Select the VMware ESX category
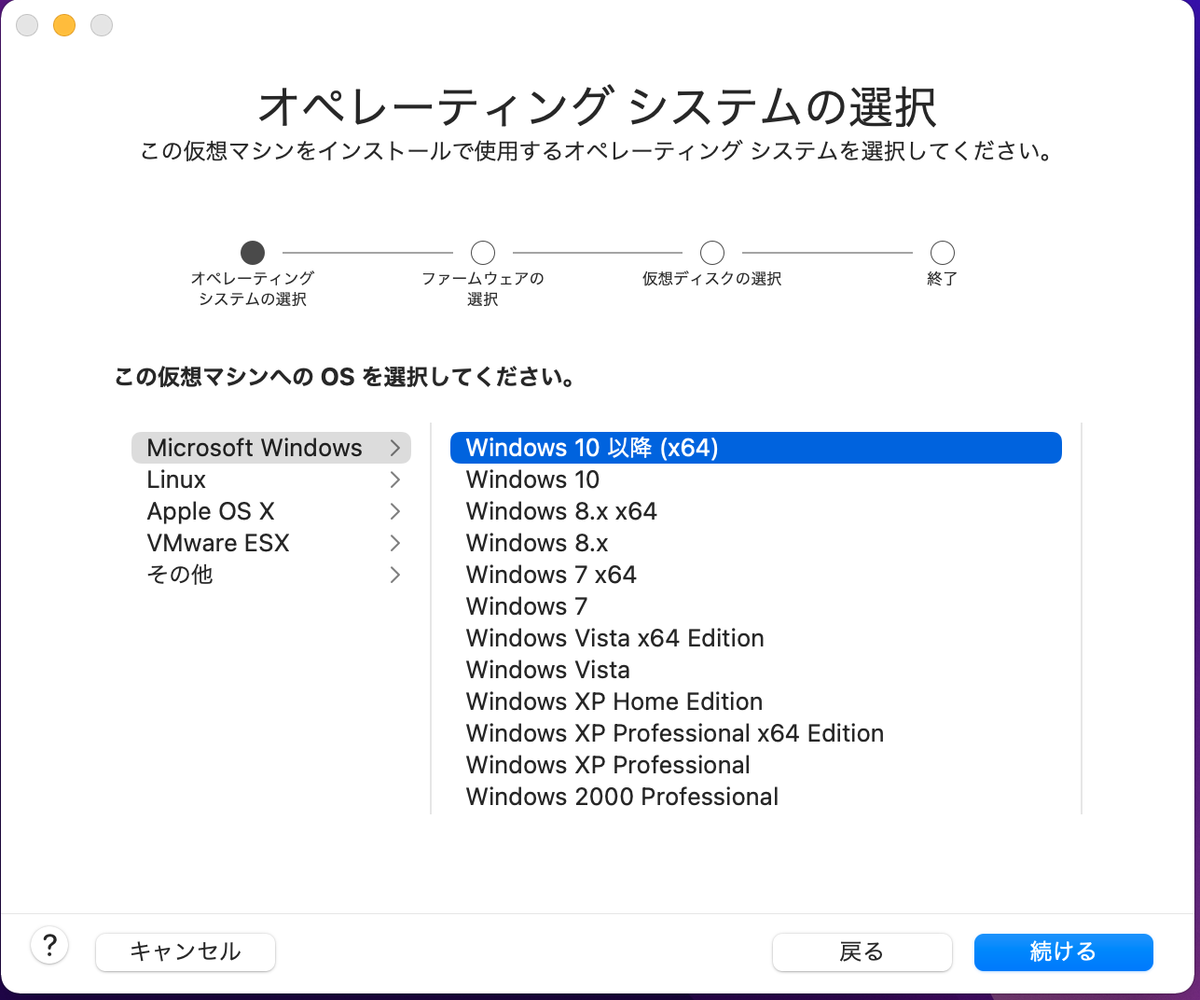Viewport: 1200px width, 1000px height. click(x=218, y=543)
